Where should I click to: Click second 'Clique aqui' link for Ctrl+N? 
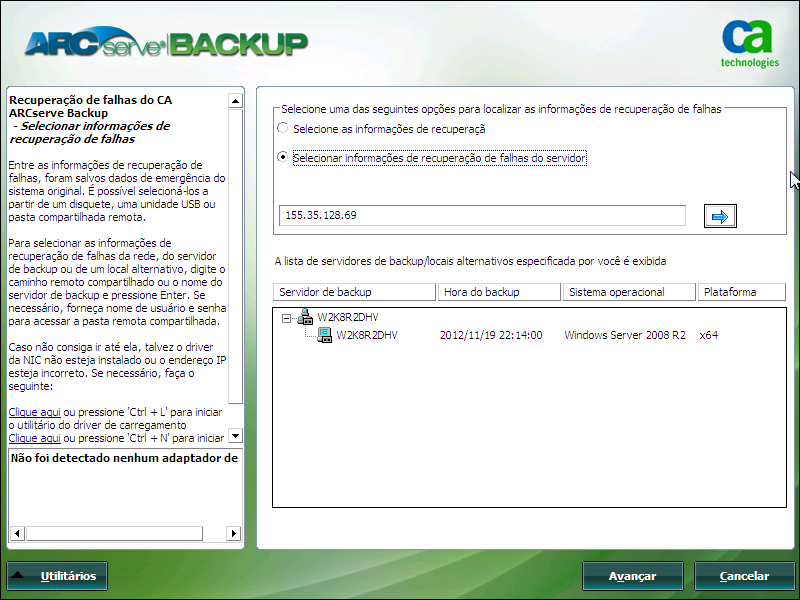[x=35, y=438]
